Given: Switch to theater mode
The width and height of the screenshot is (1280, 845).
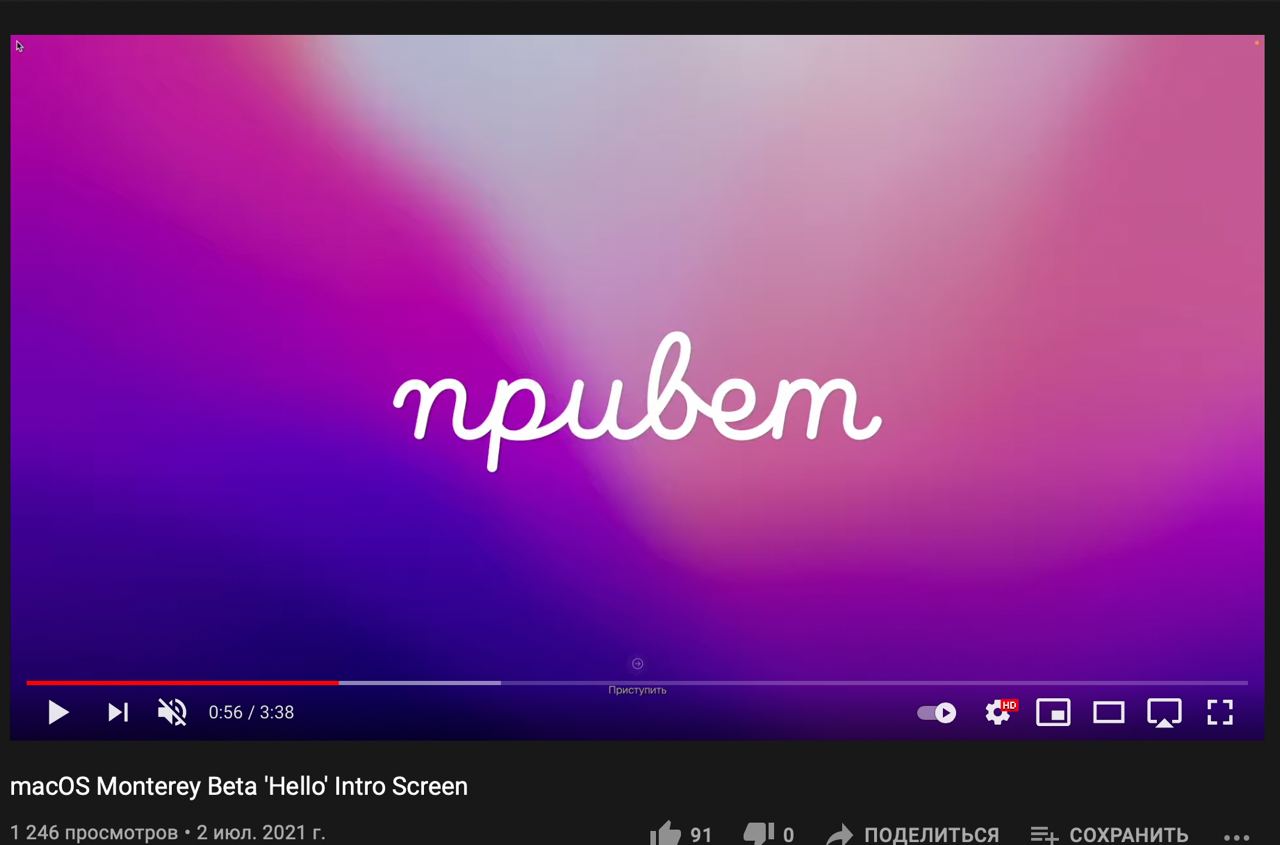Looking at the screenshot, I should [x=1108, y=712].
